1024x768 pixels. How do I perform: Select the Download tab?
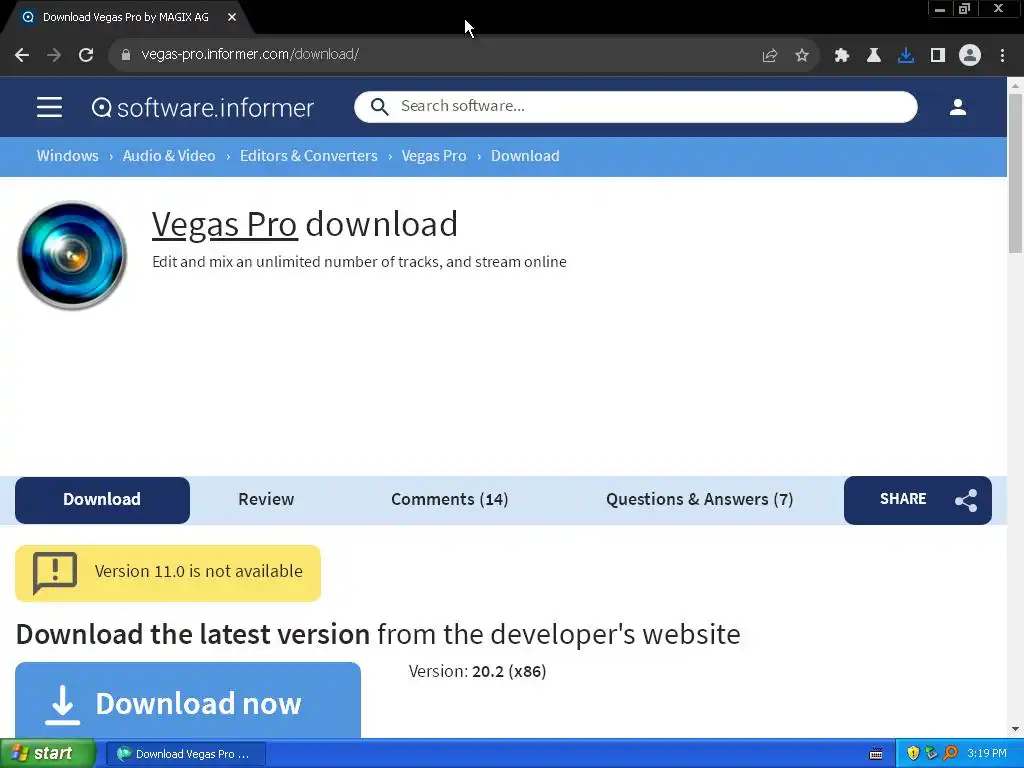coord(102,500)
